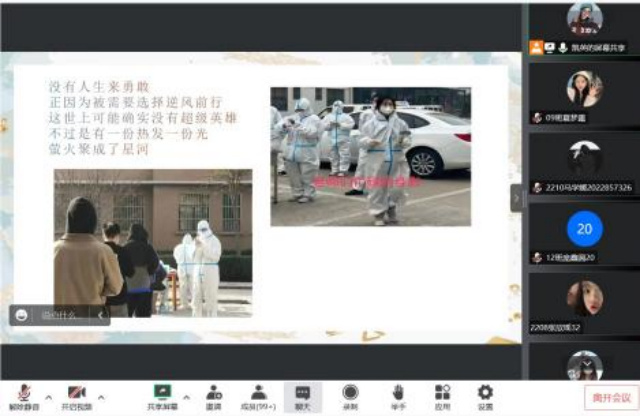640x416 pixels.
Task: Select the blue '20' avatar participant tile
Action: coord(584,234)
